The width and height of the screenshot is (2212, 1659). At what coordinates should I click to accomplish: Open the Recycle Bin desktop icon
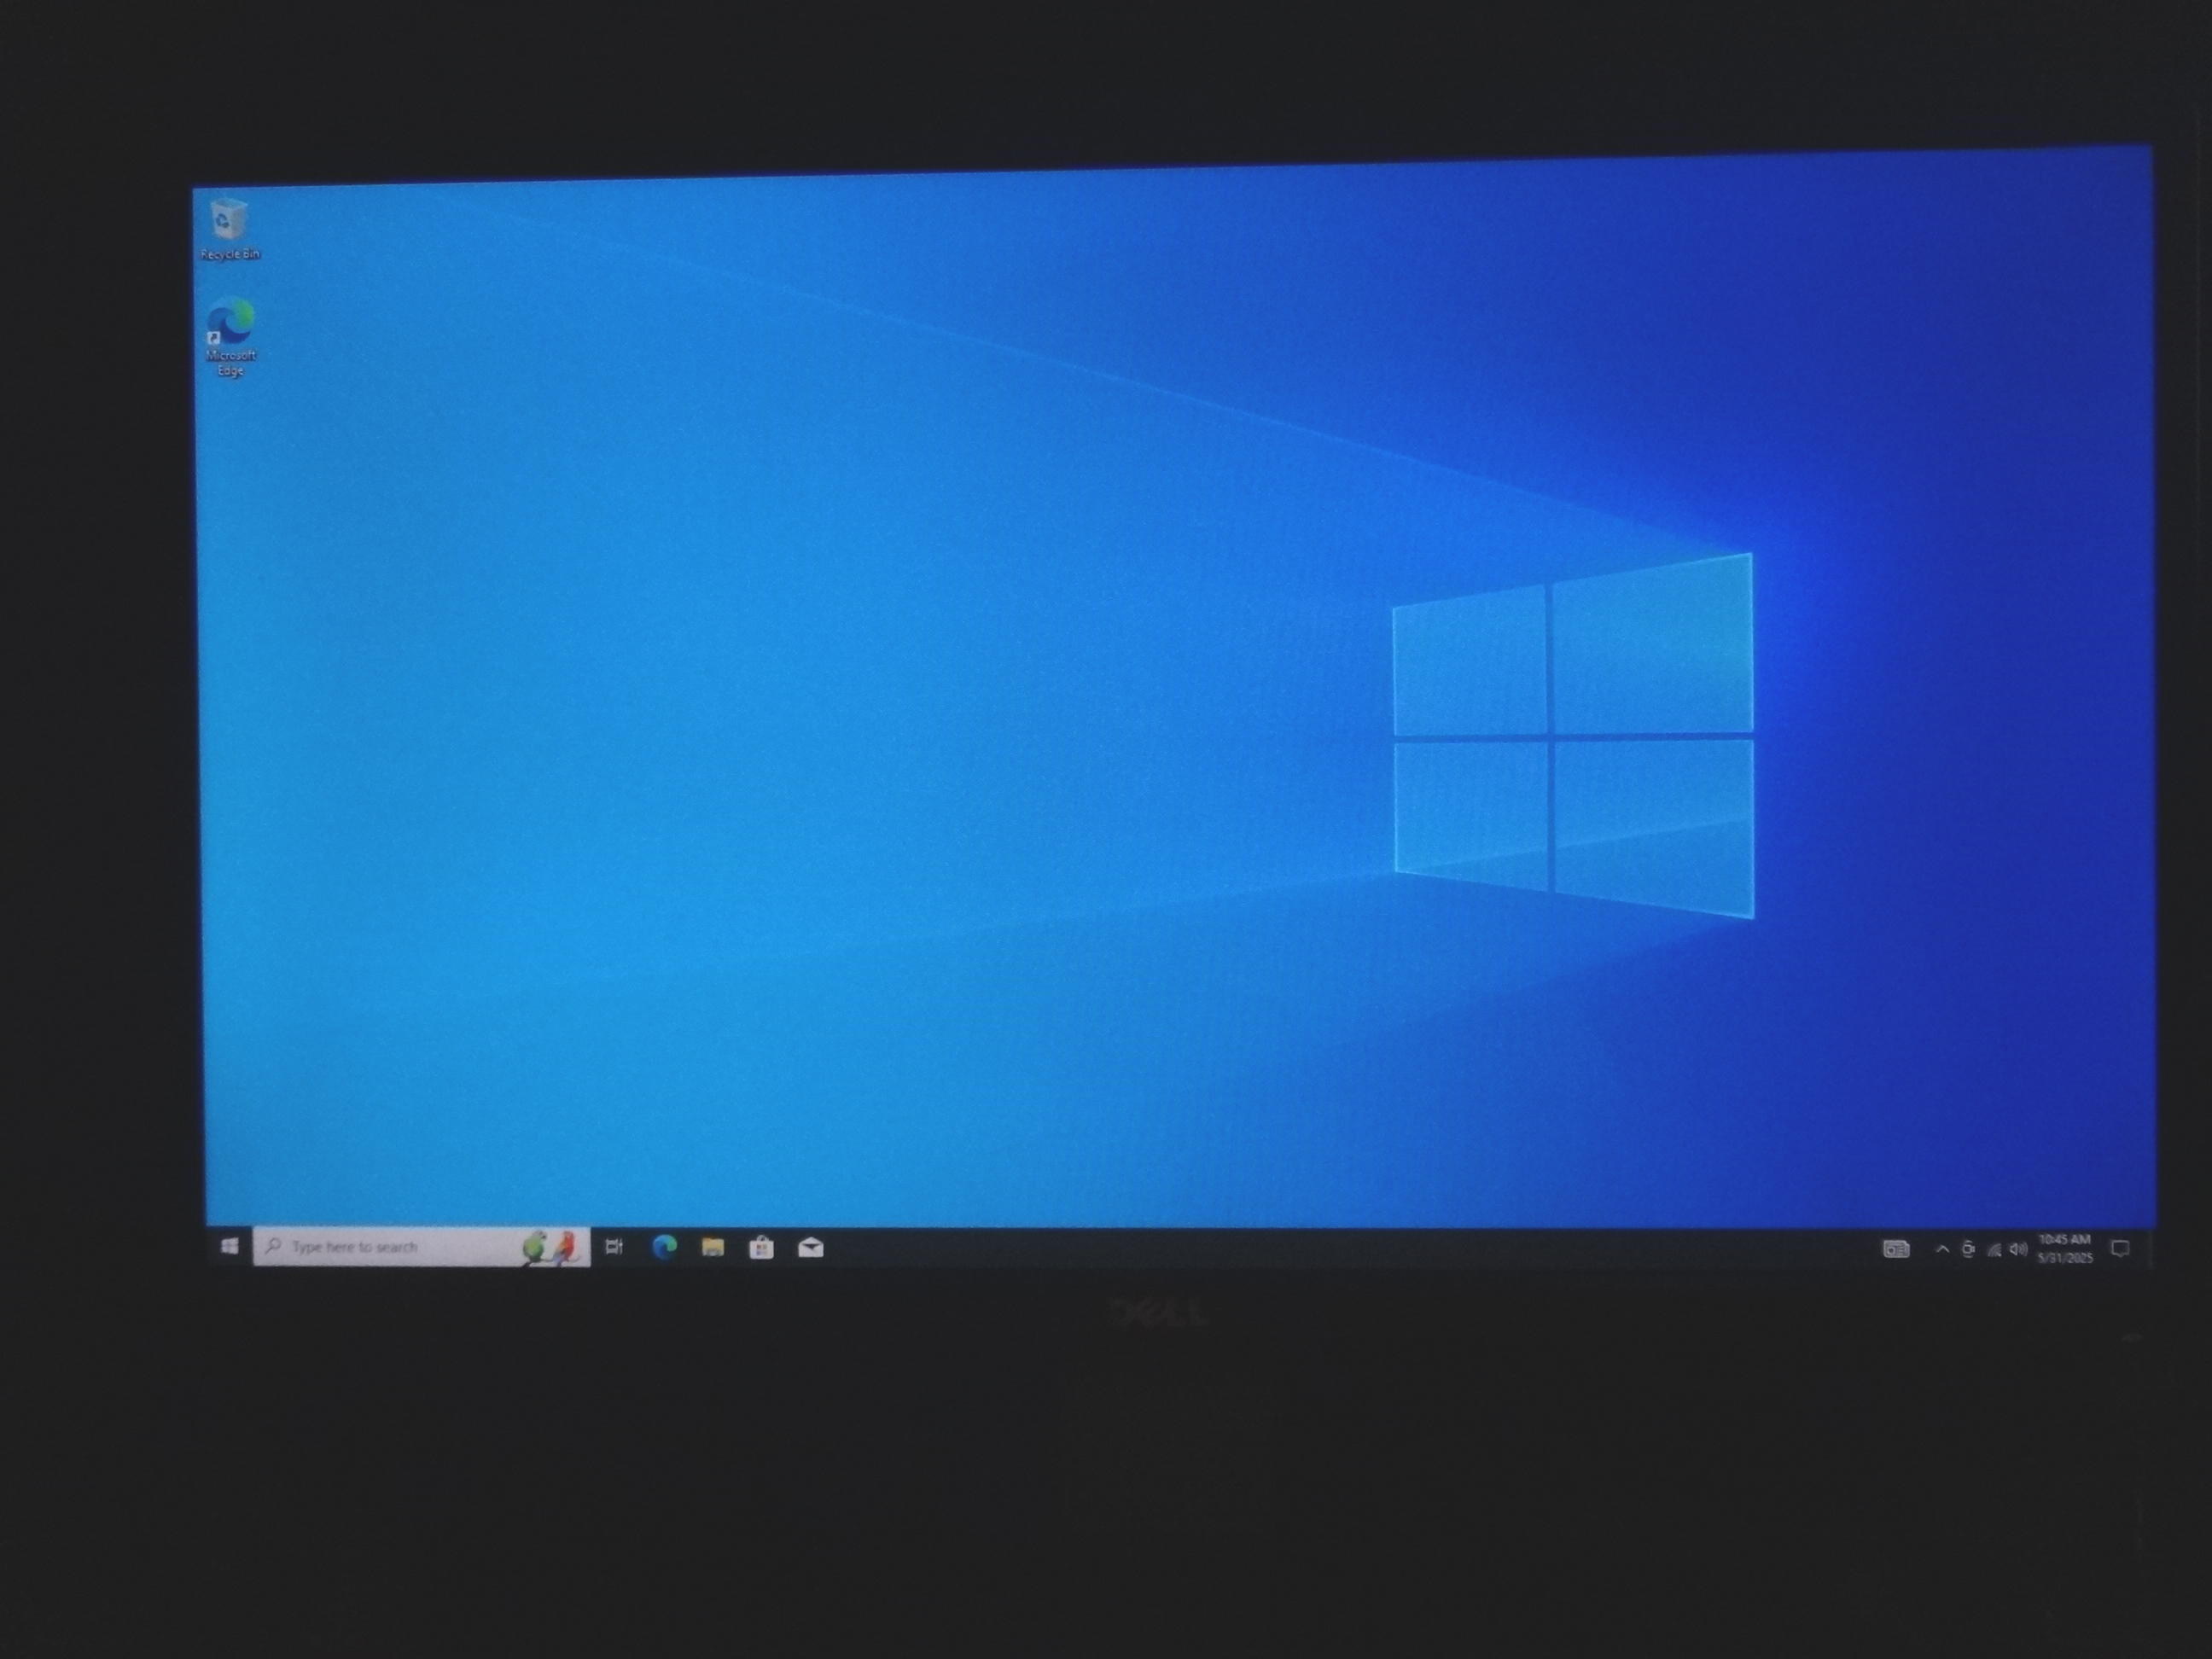[229, 230]
